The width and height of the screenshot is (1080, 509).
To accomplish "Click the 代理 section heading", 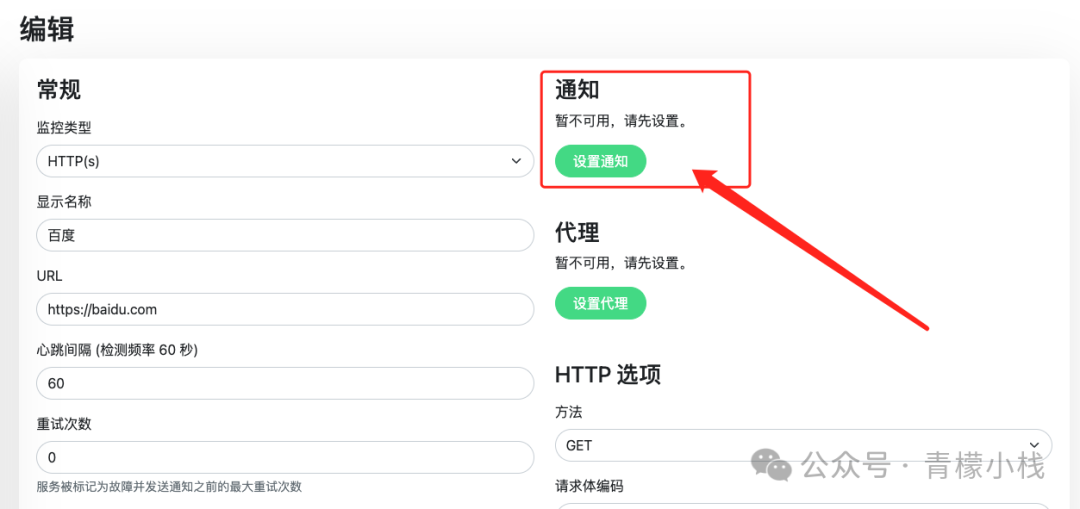I will point(577,232).
